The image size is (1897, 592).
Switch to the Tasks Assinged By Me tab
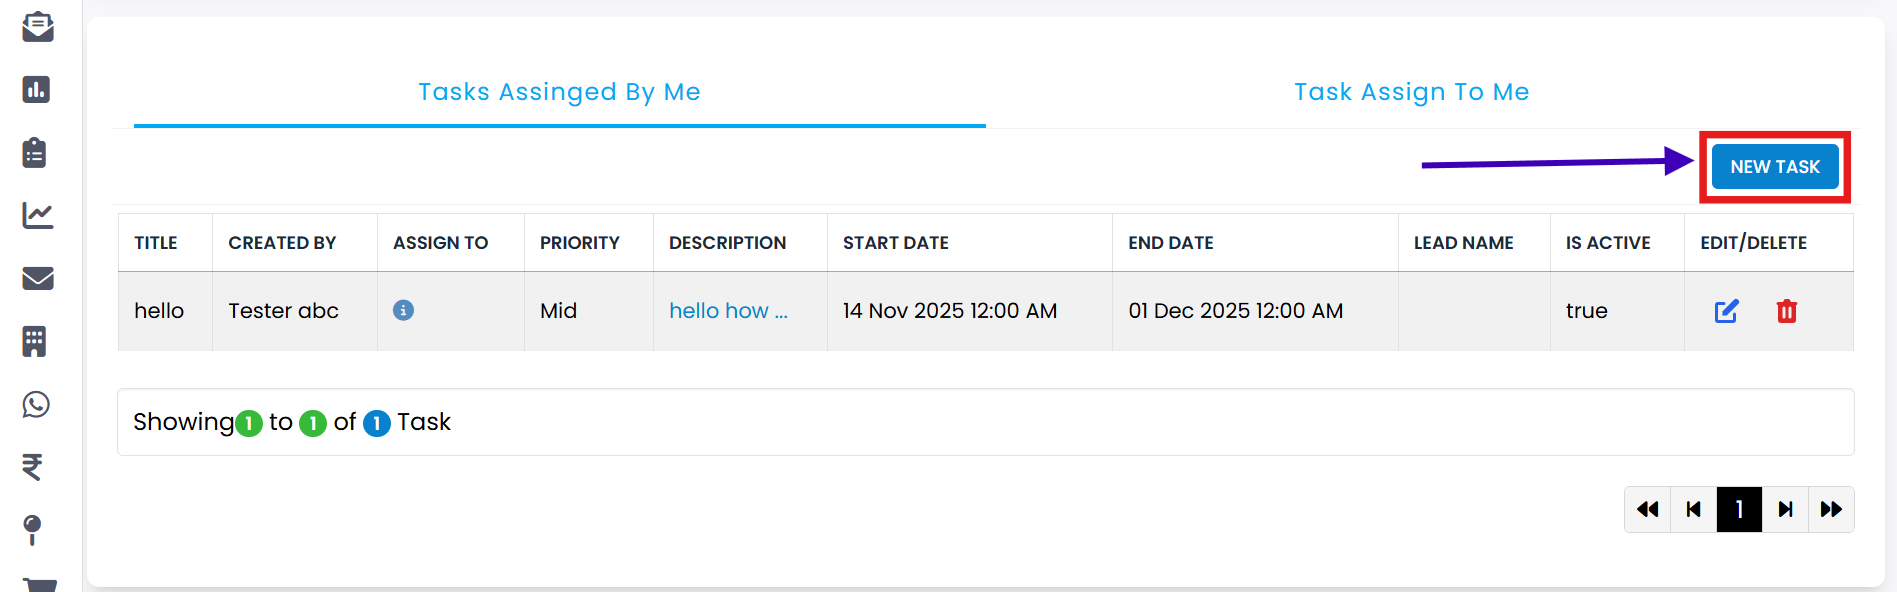559,92
